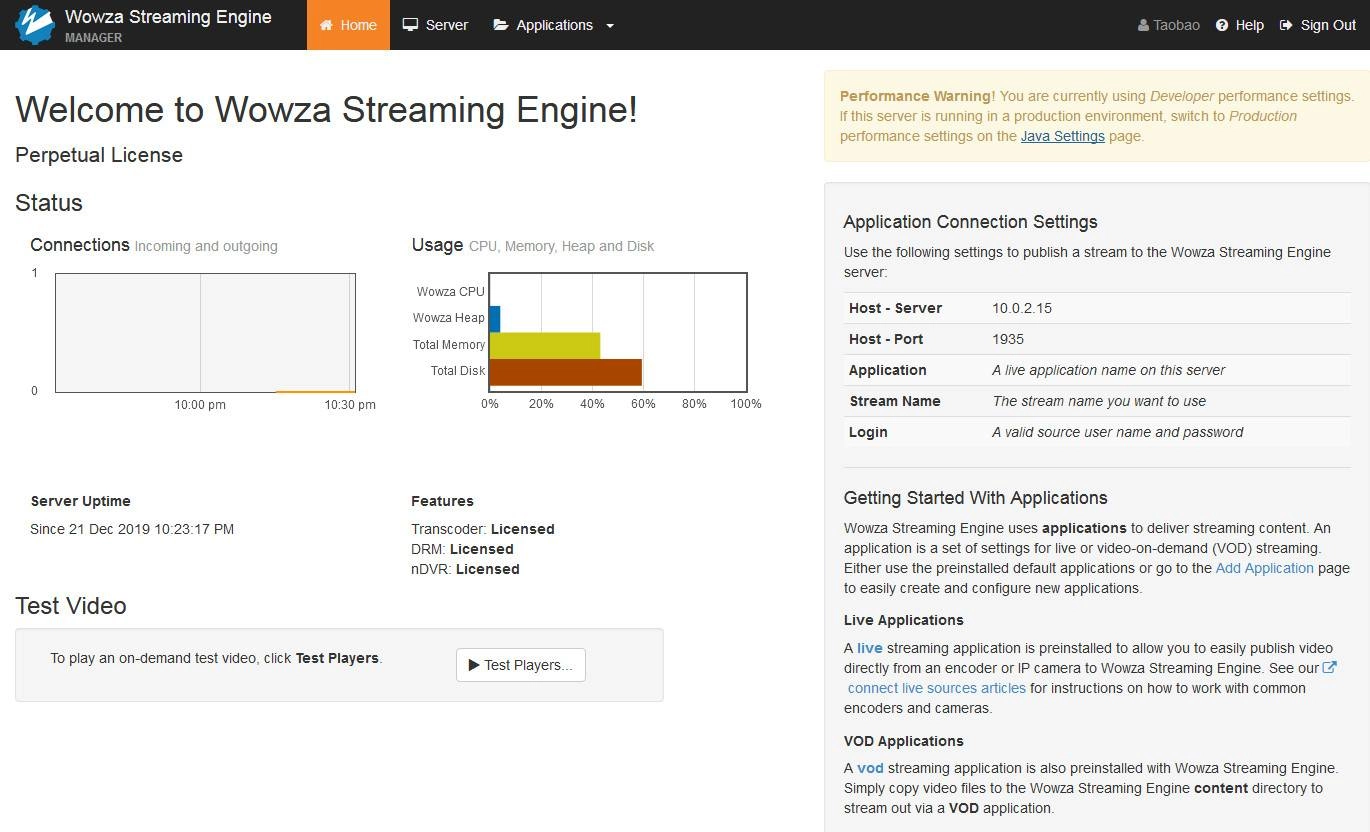This screenshot has height=832, width=1370.
Task: Click the Performance Warning bold text
Action: (x=915, y=96)
